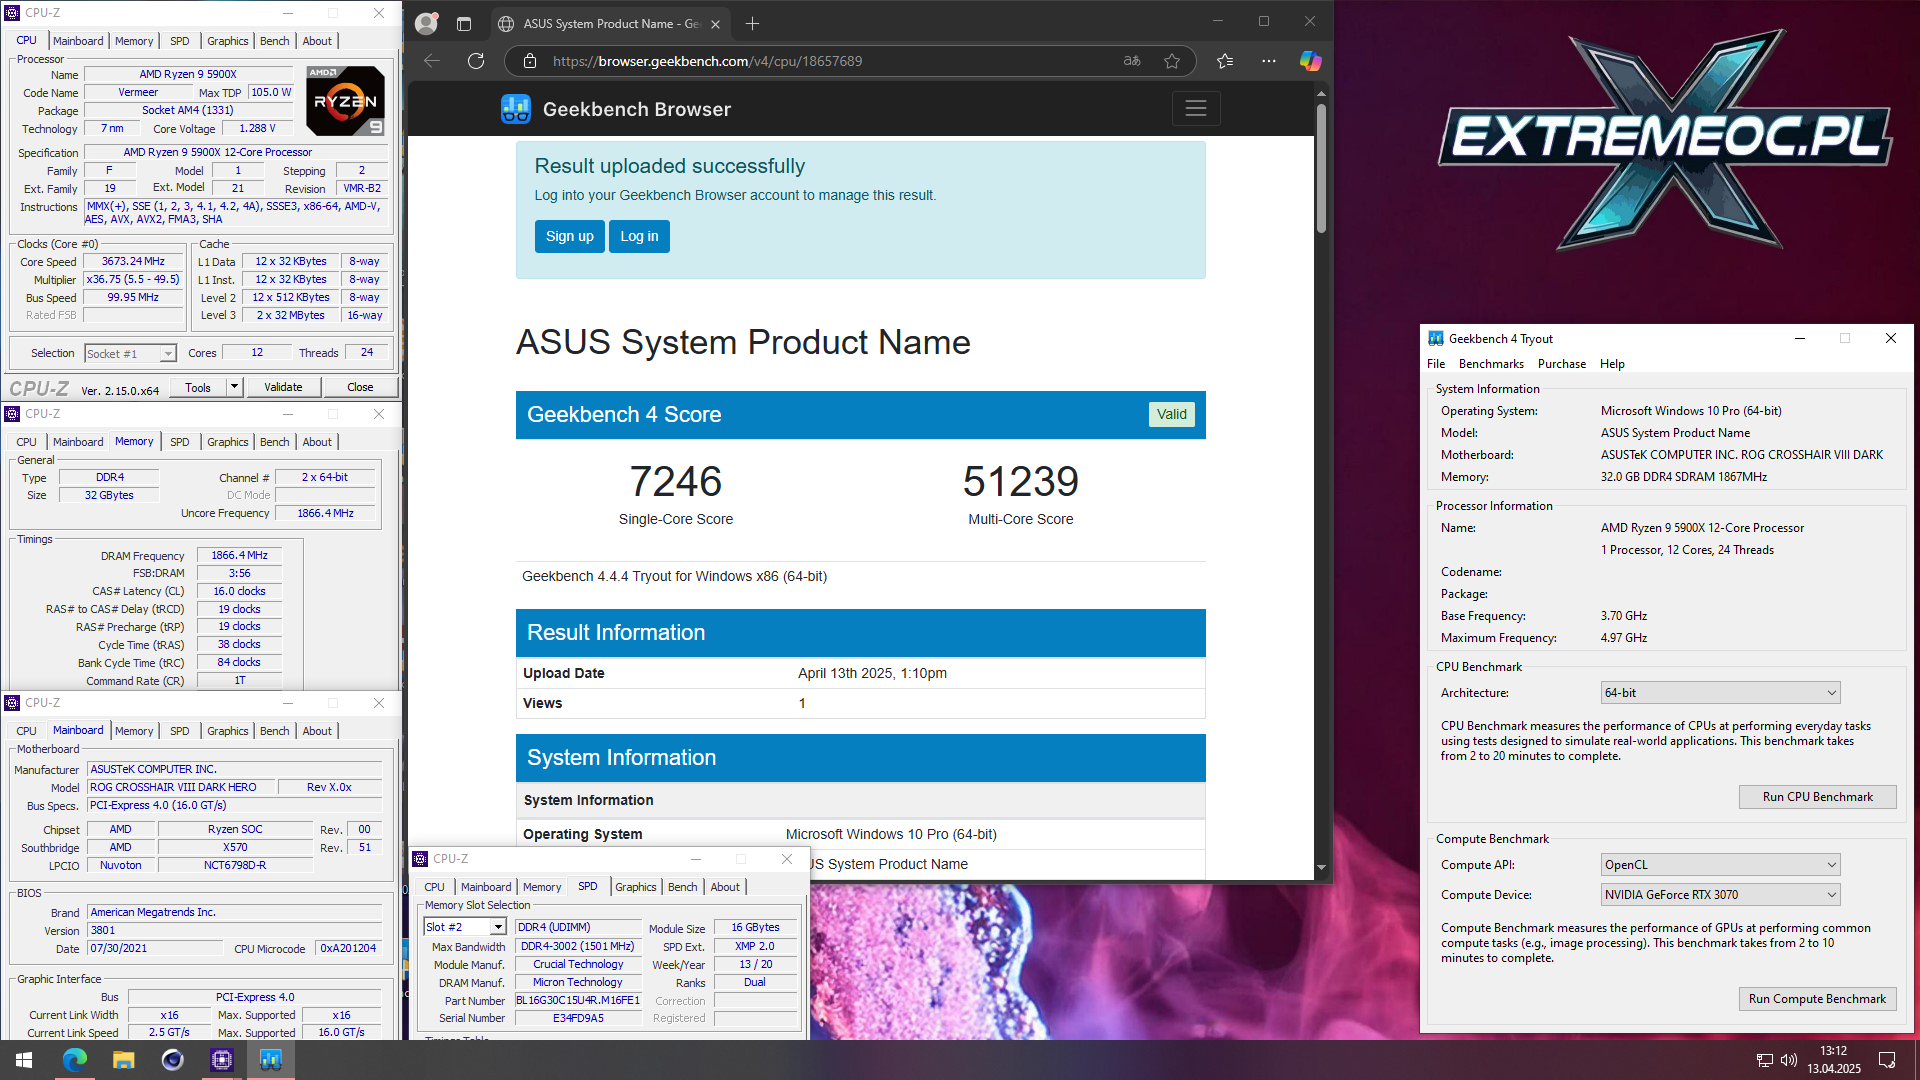Click the CPU-Z taskbar icon

pos(222,1060)
